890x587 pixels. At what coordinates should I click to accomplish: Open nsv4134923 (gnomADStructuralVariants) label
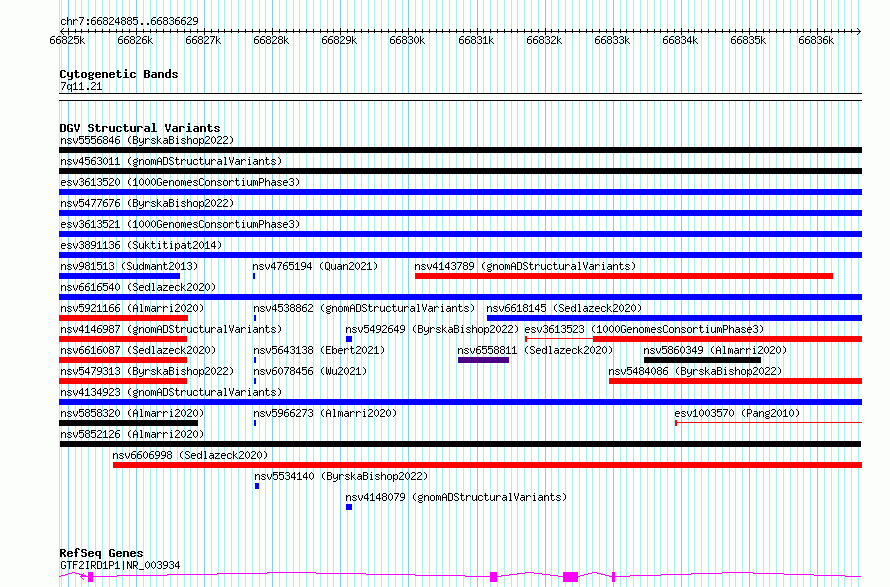tap(171, 392)
